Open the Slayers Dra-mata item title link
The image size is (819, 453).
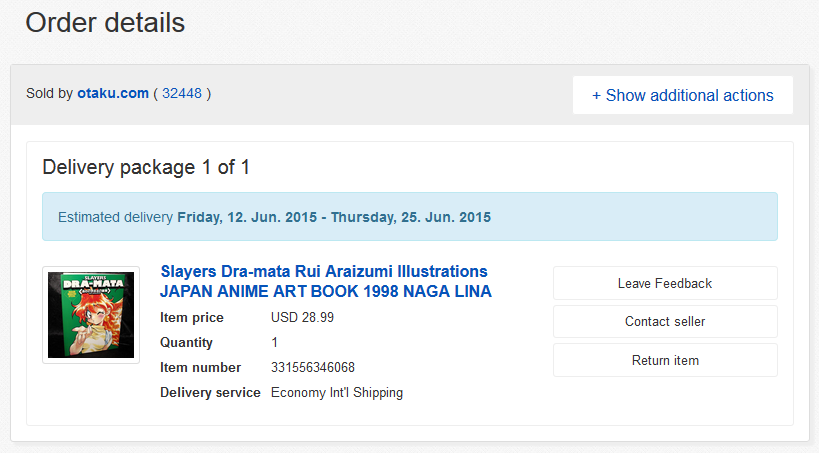point(325,281)
